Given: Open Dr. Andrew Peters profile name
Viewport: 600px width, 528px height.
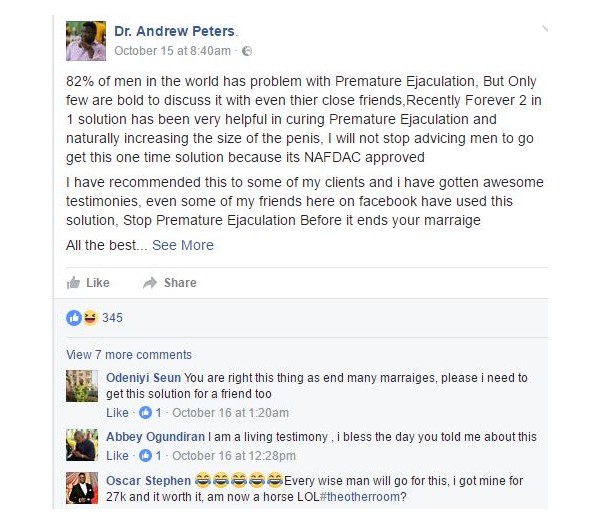Looking at the screenshot, I should coord(174,31).
